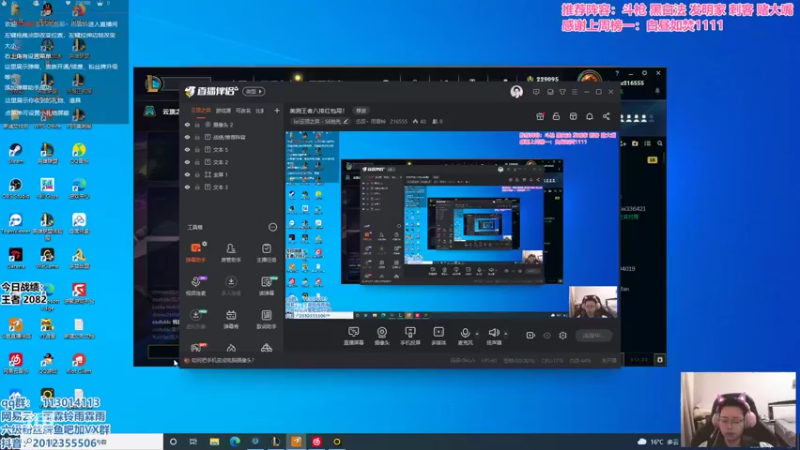Screen dimensions: 800x450
Task: Open Microsoft Edge from the taskbar
Action: [235, 441]
